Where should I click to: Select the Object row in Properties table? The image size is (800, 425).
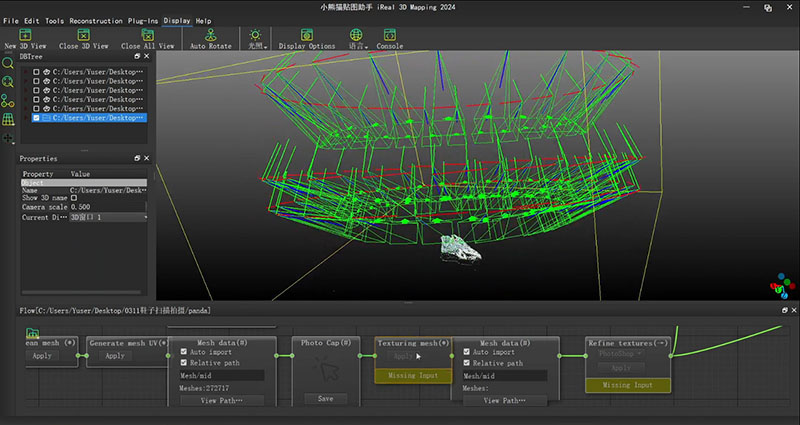pos(84,183)
